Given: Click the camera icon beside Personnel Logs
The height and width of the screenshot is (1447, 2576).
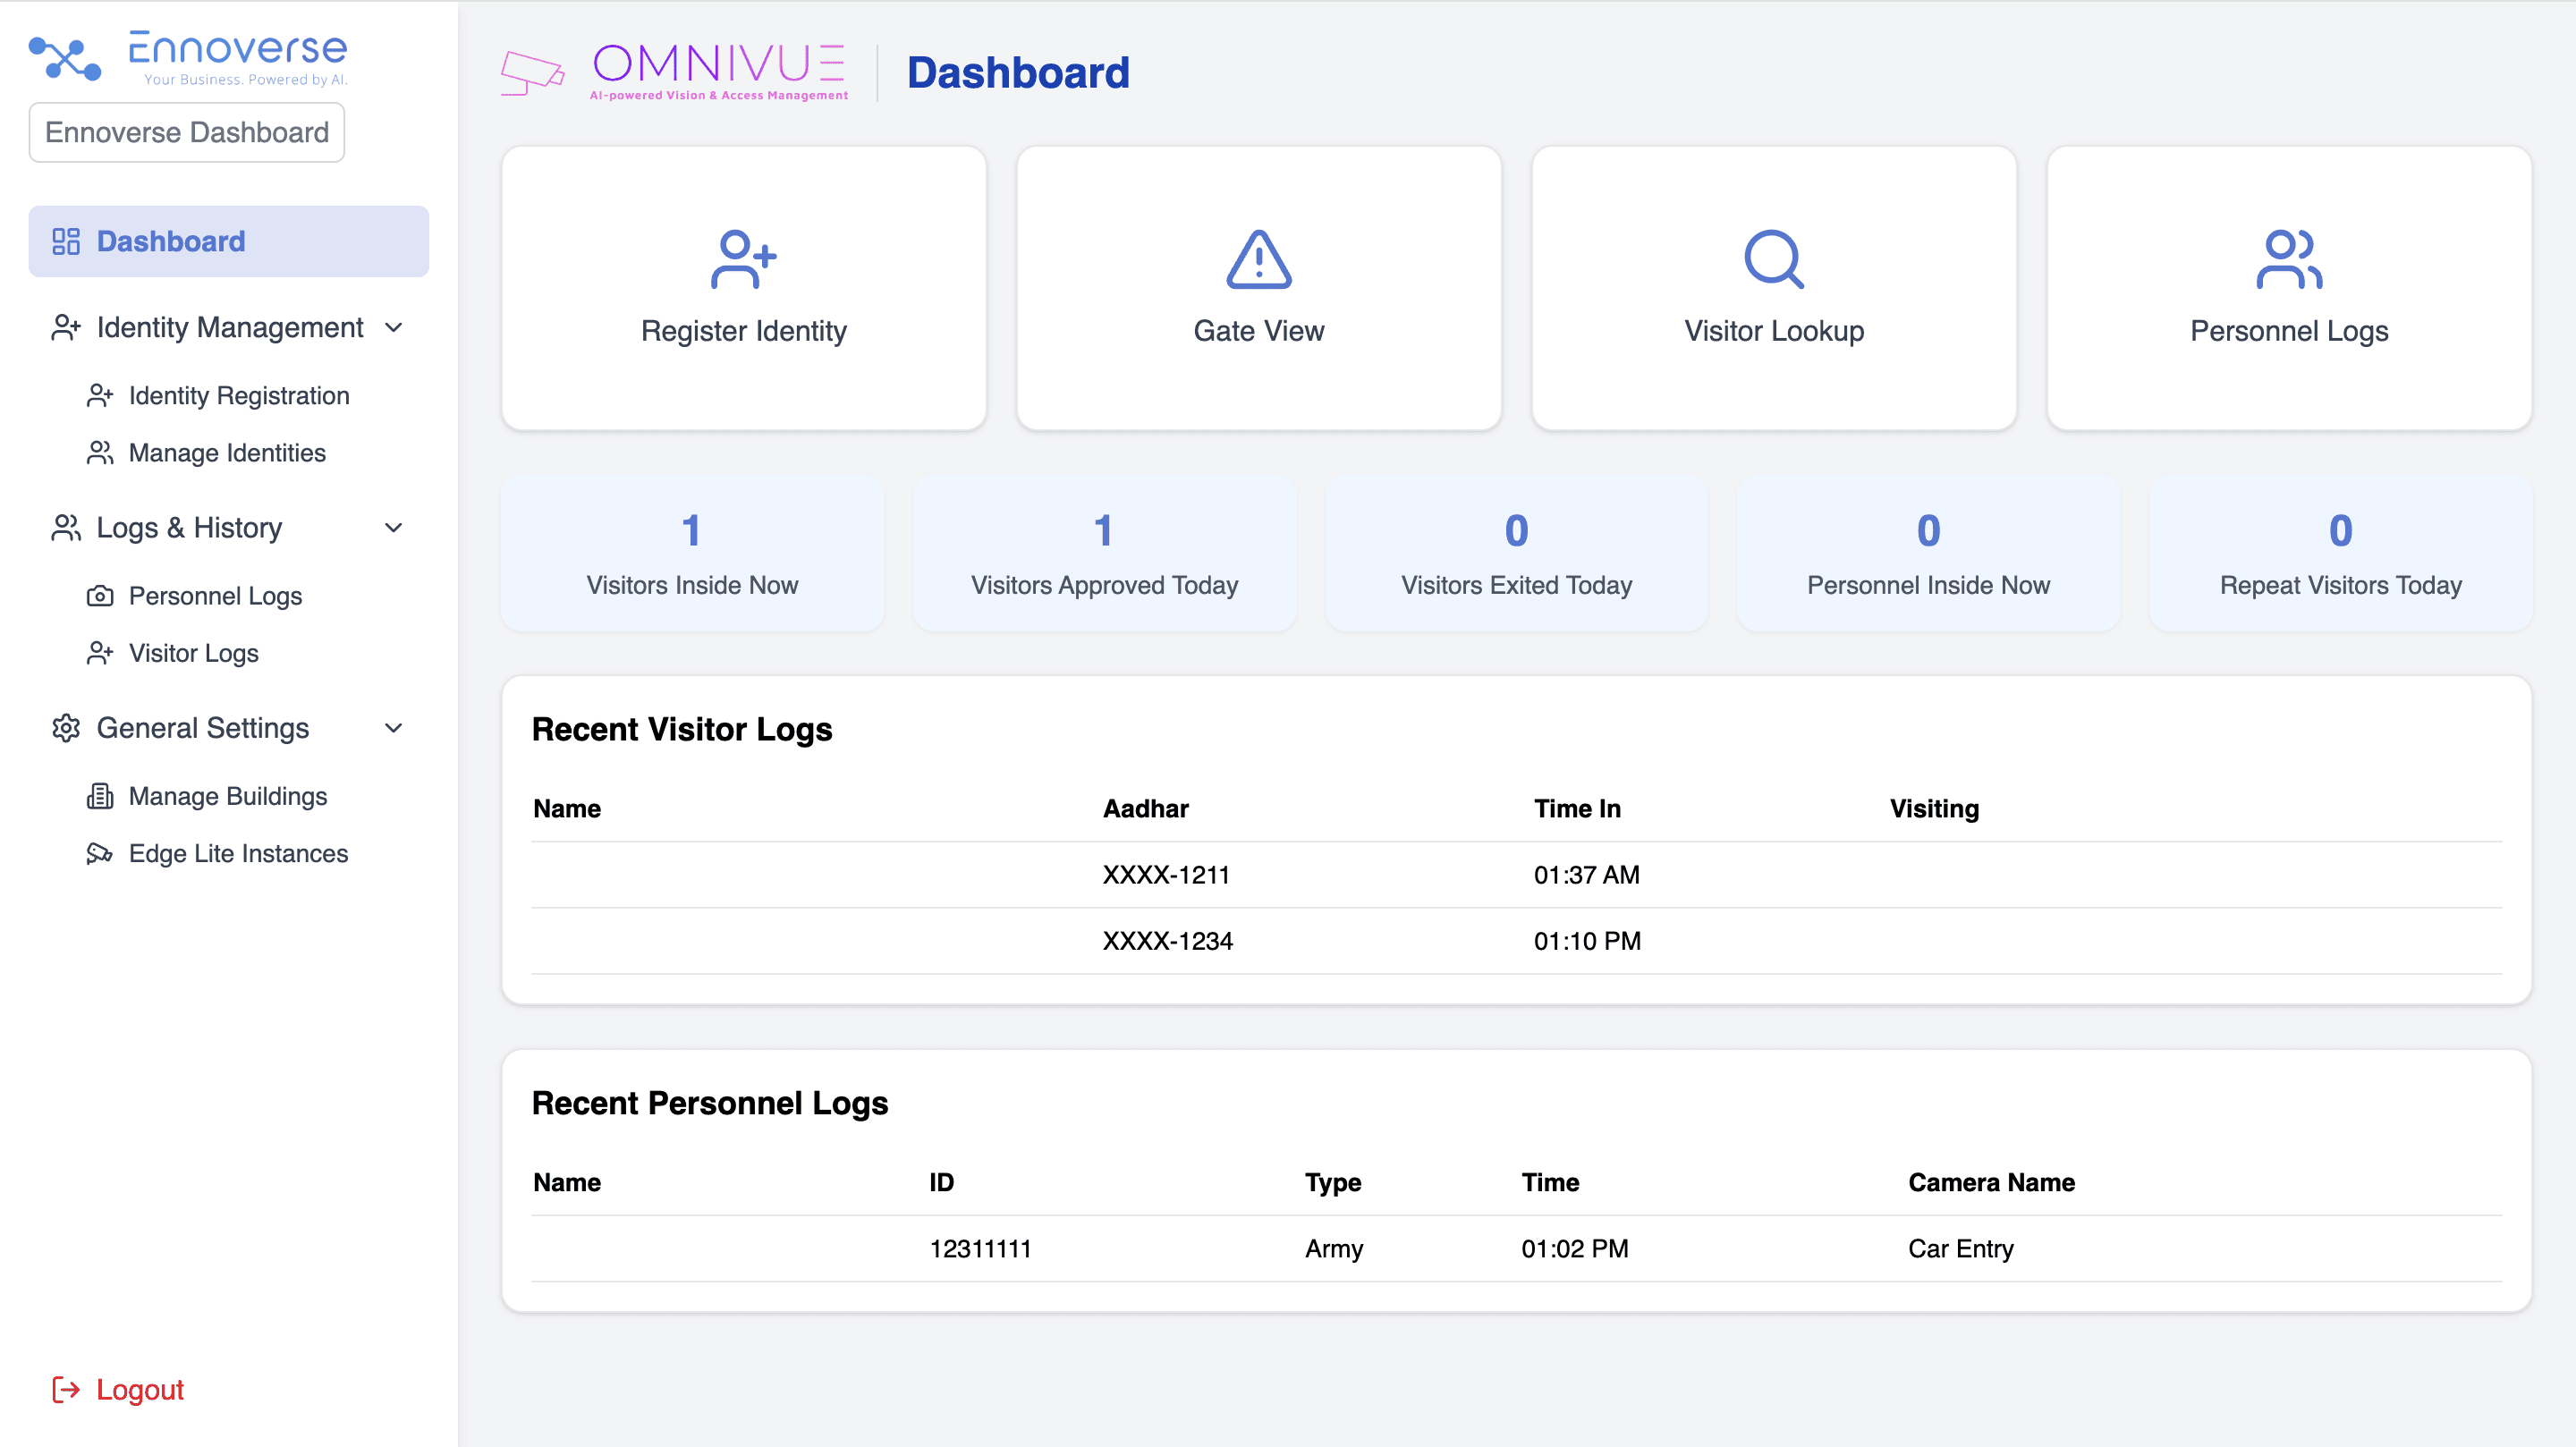Looking at the screenshot, I should pyautogui.click(x=101, y=595).
